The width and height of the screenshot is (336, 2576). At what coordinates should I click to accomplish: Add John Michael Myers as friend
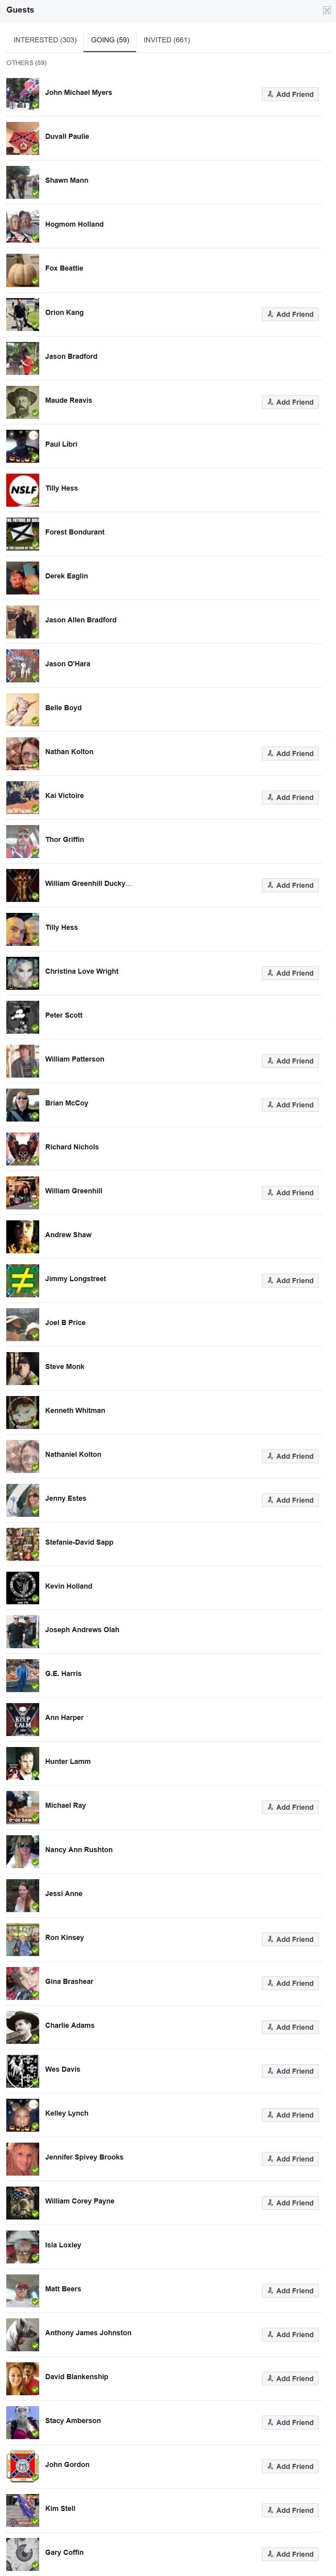[x=290, y=94]
